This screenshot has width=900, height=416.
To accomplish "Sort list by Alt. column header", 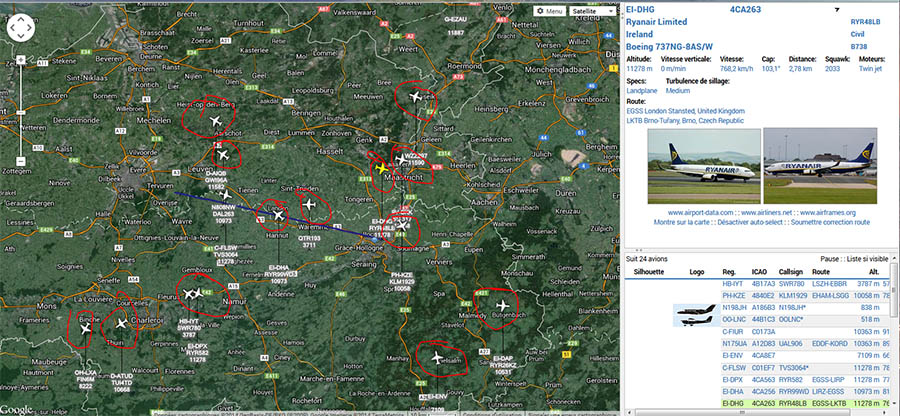I will click(874, 272).
